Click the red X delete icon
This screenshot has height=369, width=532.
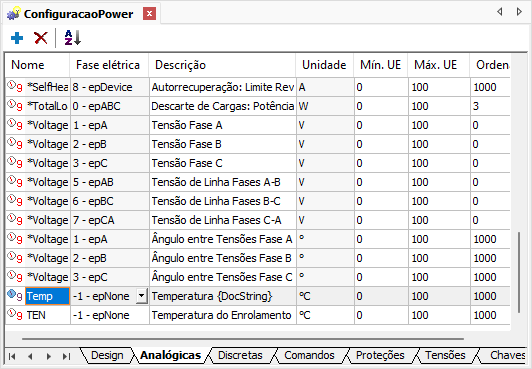tap(41, 38)
